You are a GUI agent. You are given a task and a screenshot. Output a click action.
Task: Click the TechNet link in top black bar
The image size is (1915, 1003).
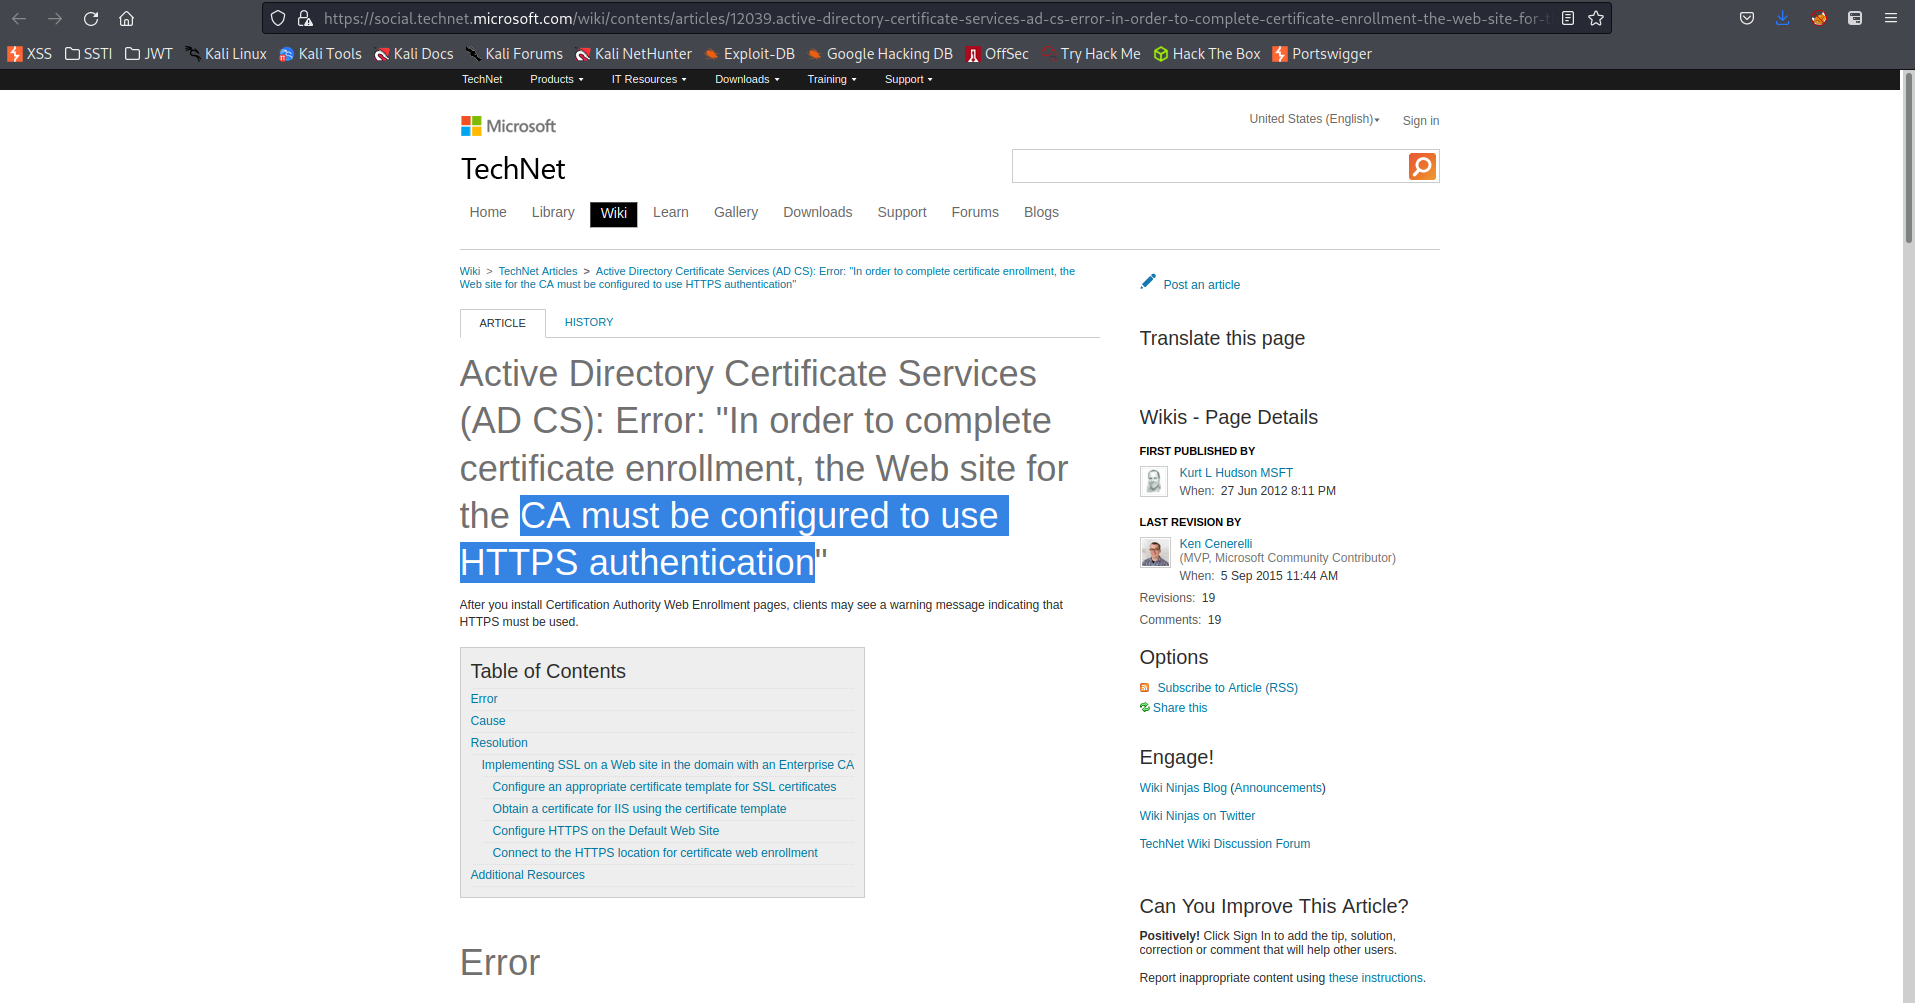coord(482,79)
